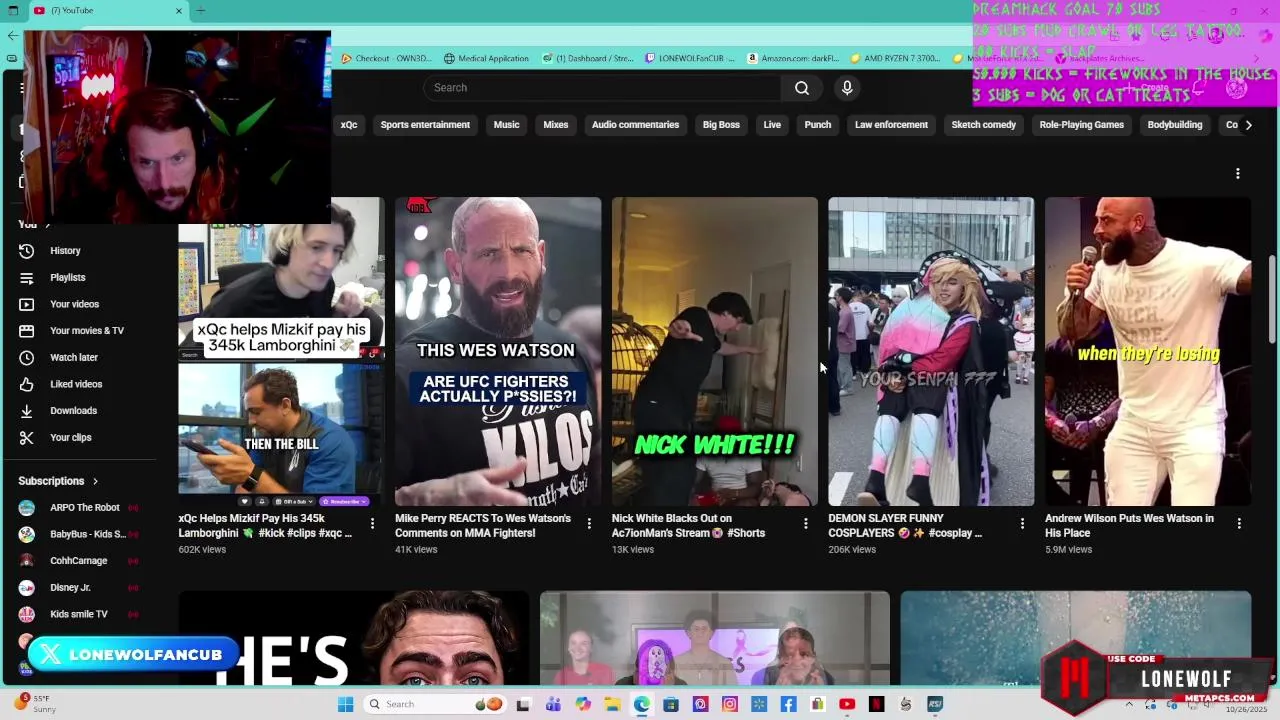Open the LONEWOLFanCUB bookmark
Screen dimensions: 1280x720
pyautogui.click(x=690, y=58)
